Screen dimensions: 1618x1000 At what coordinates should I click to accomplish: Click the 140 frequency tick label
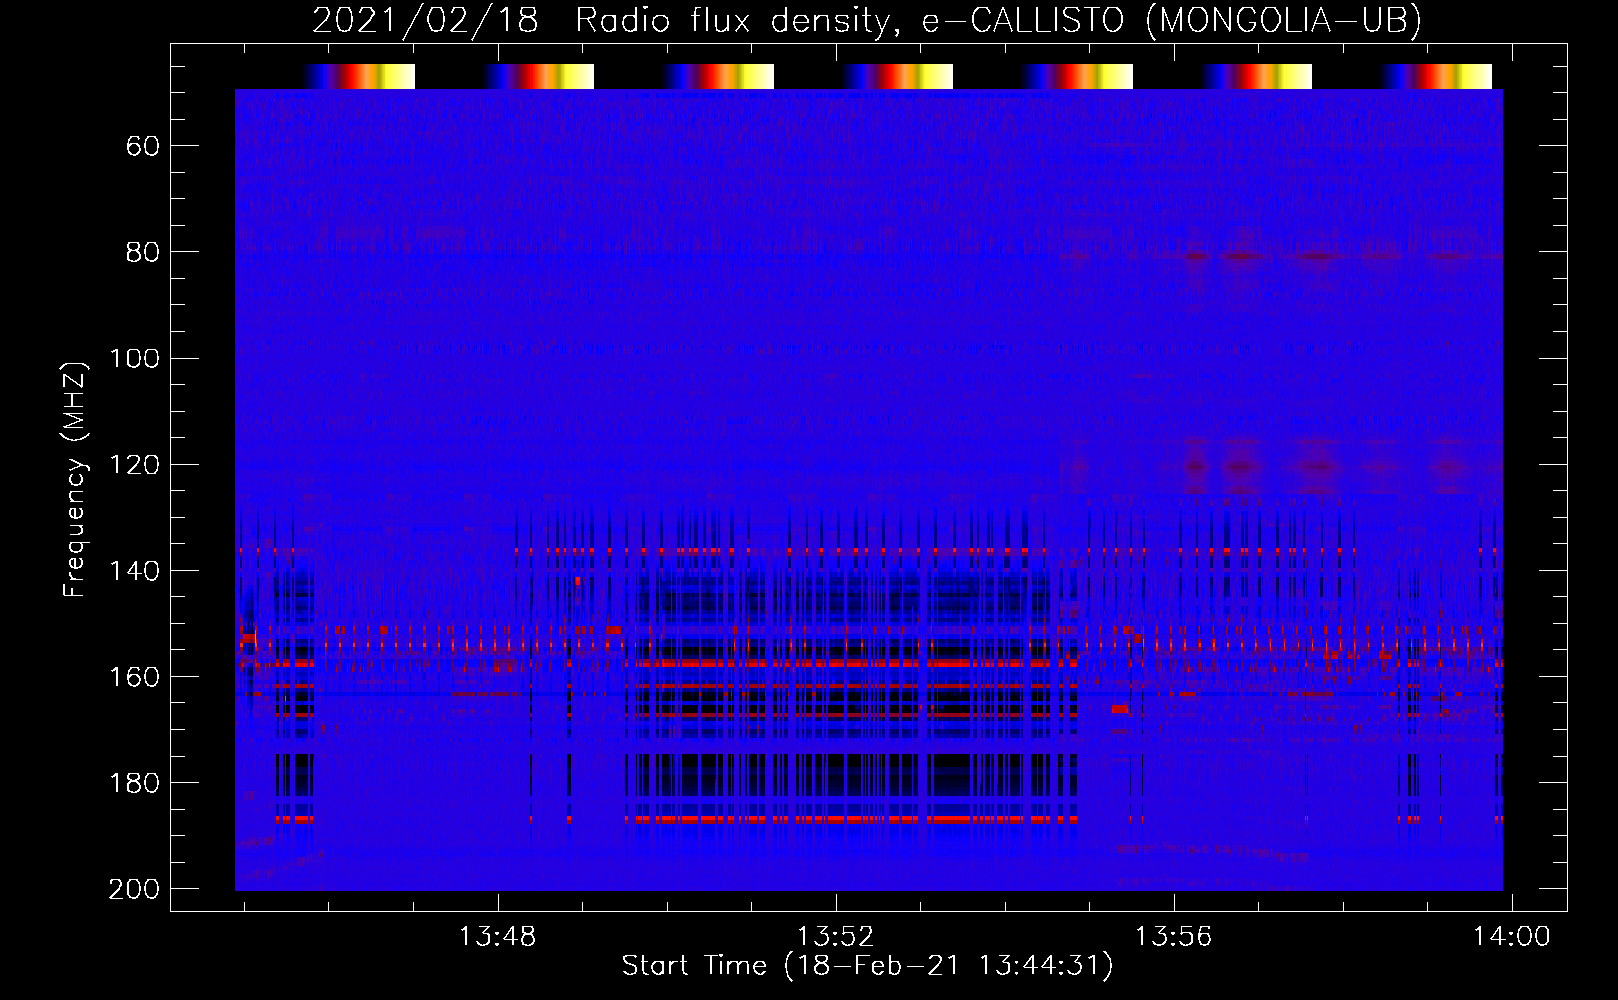pyautogui.click(x=134, y=571)
